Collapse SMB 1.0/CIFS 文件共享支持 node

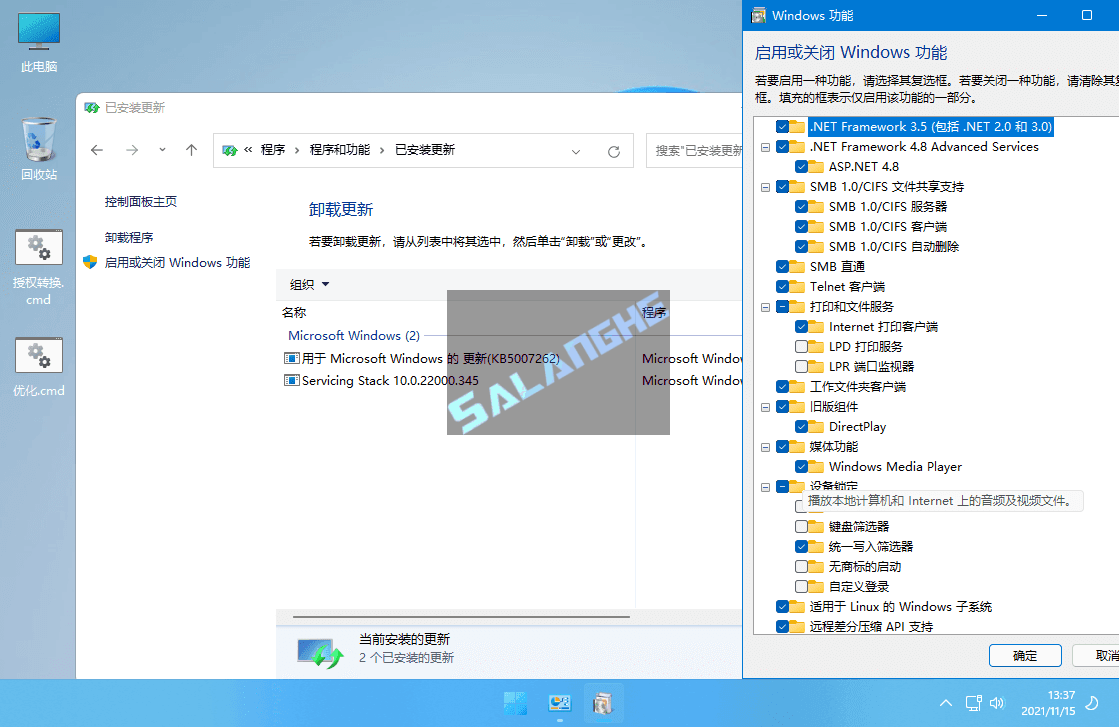pyautogui.click(x=765, y=187)
